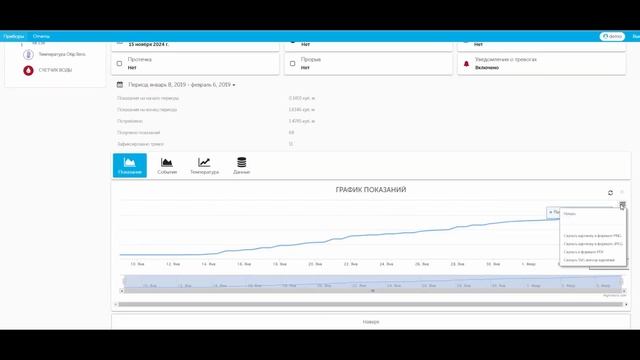This screenshot has height=360, width=640.
Task: Click the lower horizontal scrollbar left arrow
Action: click(x=116, y=304)
